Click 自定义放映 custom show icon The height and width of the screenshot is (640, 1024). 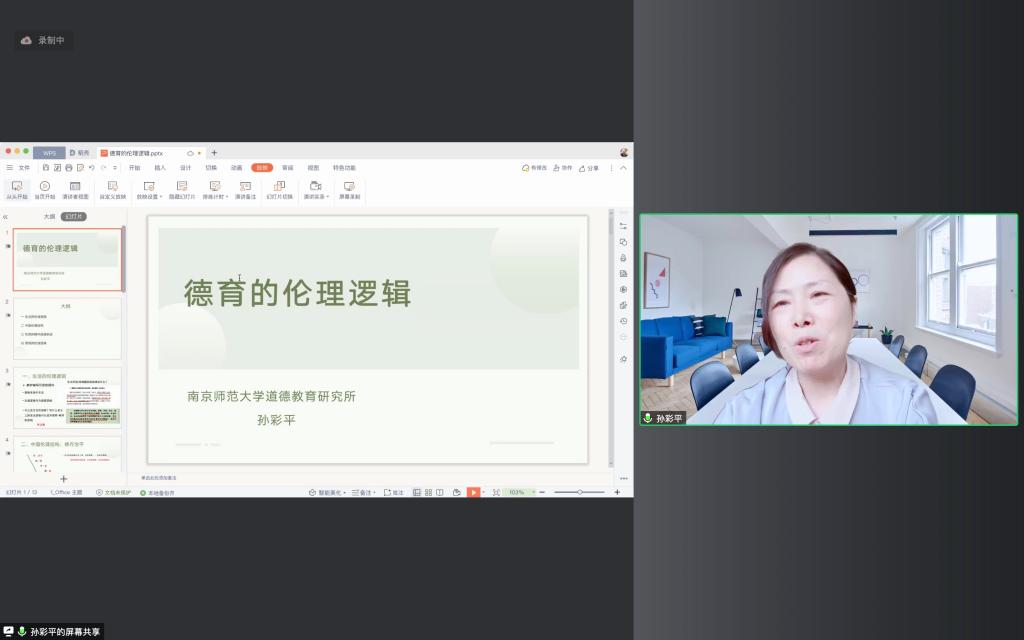pyautogui.click(x=112, y=187)
